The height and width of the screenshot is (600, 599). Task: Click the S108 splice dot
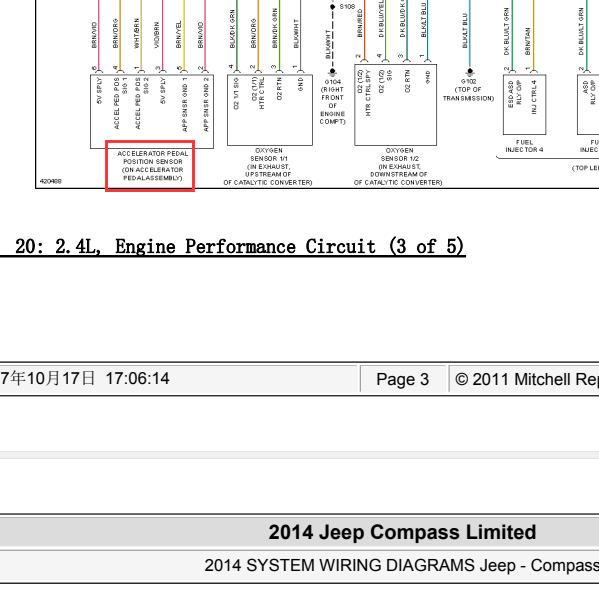click(x=332, y=7)
